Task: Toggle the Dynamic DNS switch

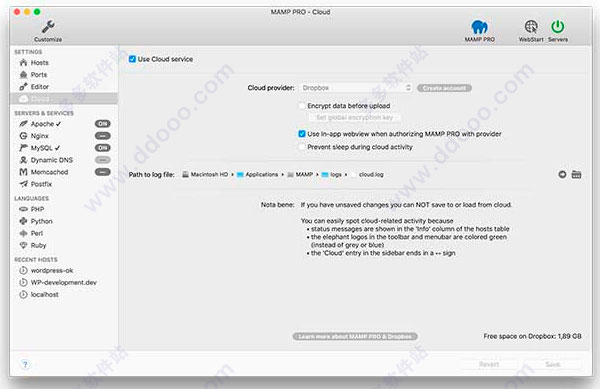Action: pyautogui.click(x=103, y=160)
